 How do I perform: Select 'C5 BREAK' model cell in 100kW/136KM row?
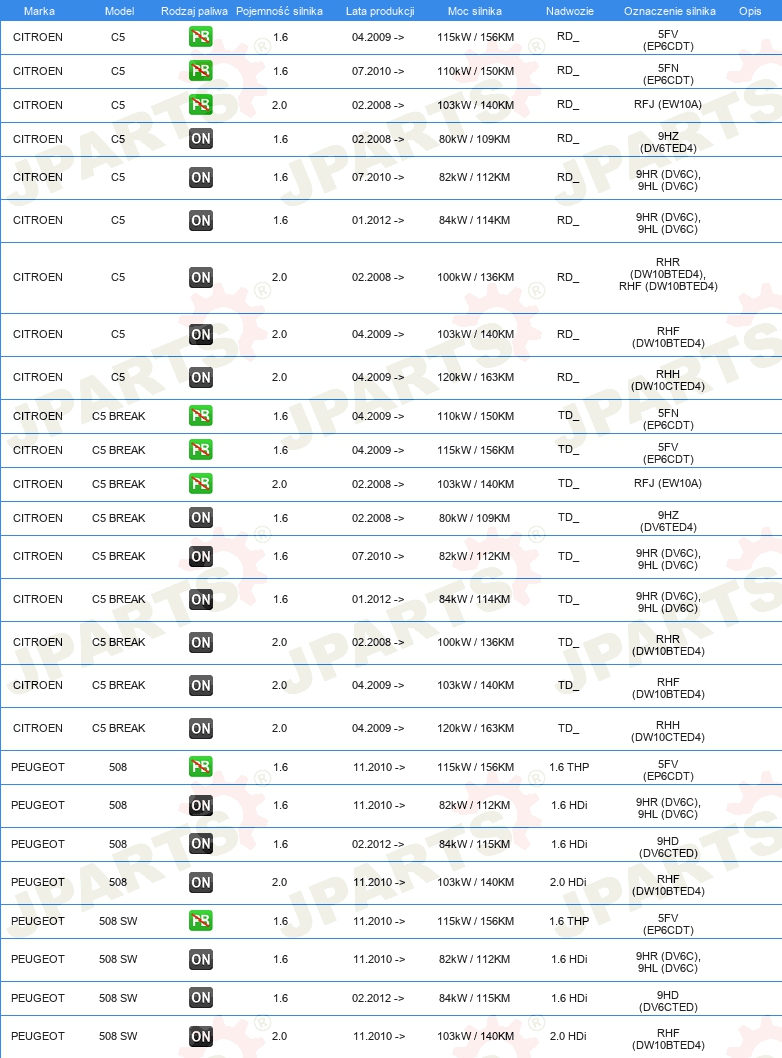[x=119, y=642]
